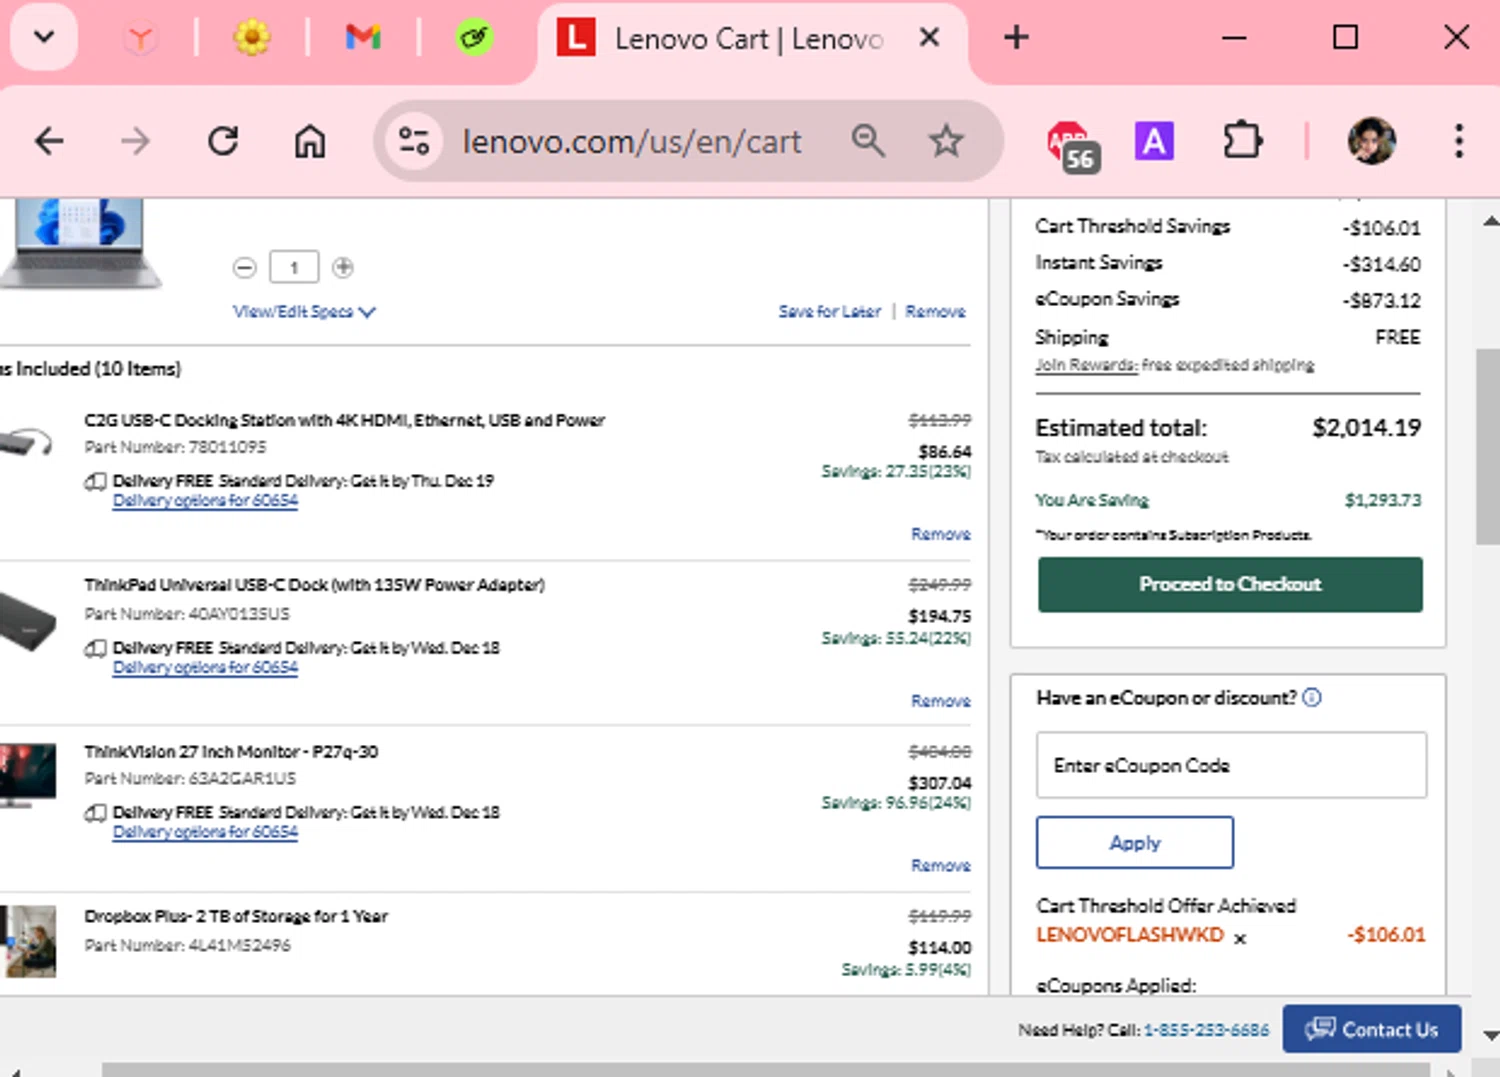This screenshot has width=1500, height=1077.
Task: Remove C2G USB-C Docking Station
Action: pos(941,534)
